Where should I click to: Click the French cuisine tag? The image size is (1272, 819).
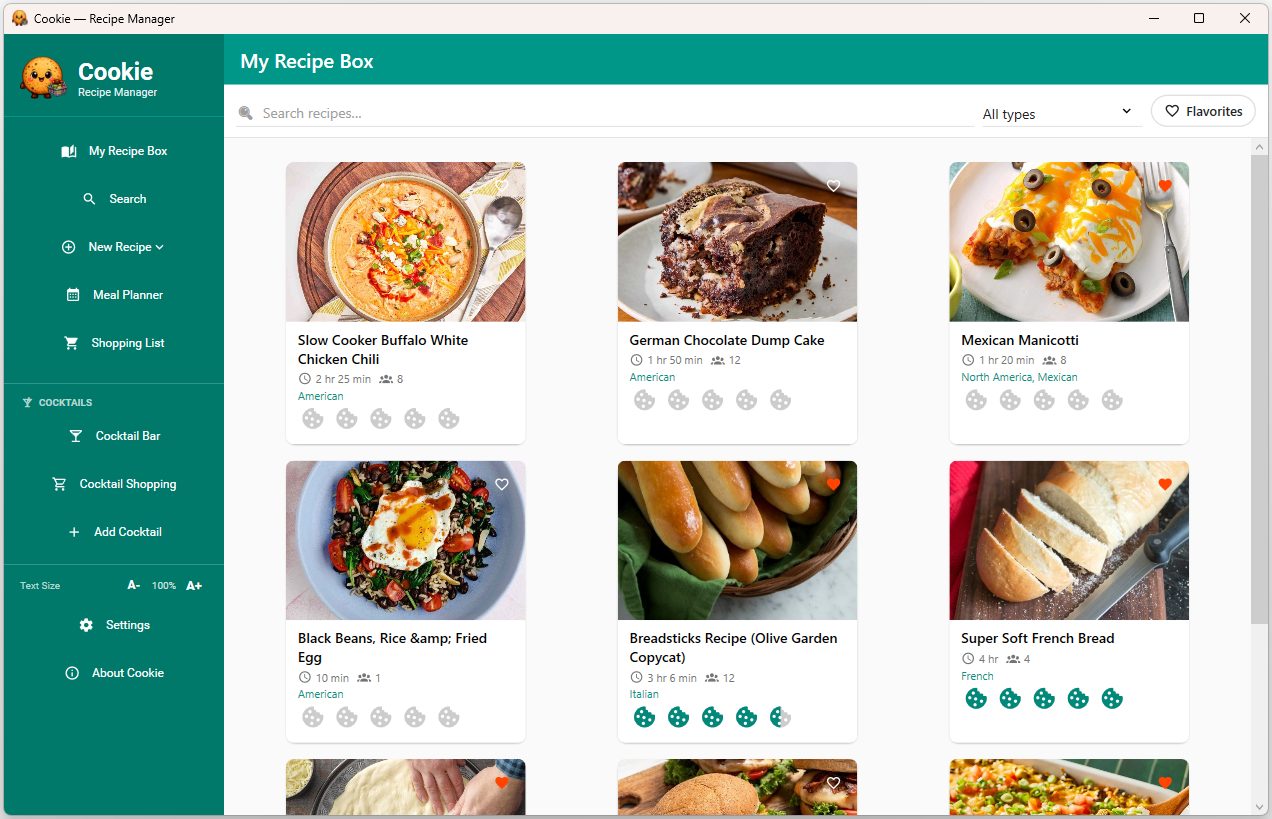(977, 676)
